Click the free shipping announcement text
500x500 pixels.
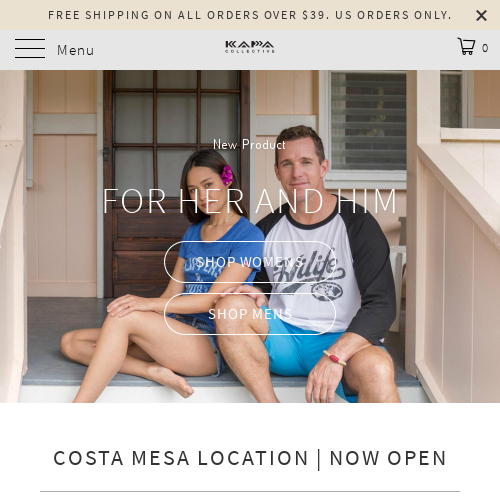coord(250,15)
